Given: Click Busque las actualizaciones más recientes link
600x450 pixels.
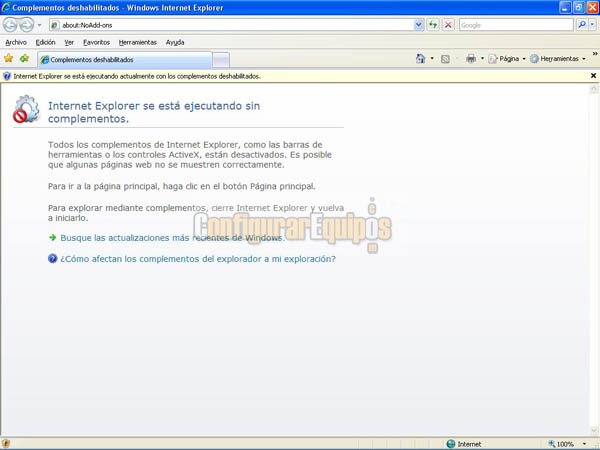Looking at the screenshot, I should point(173,238).
